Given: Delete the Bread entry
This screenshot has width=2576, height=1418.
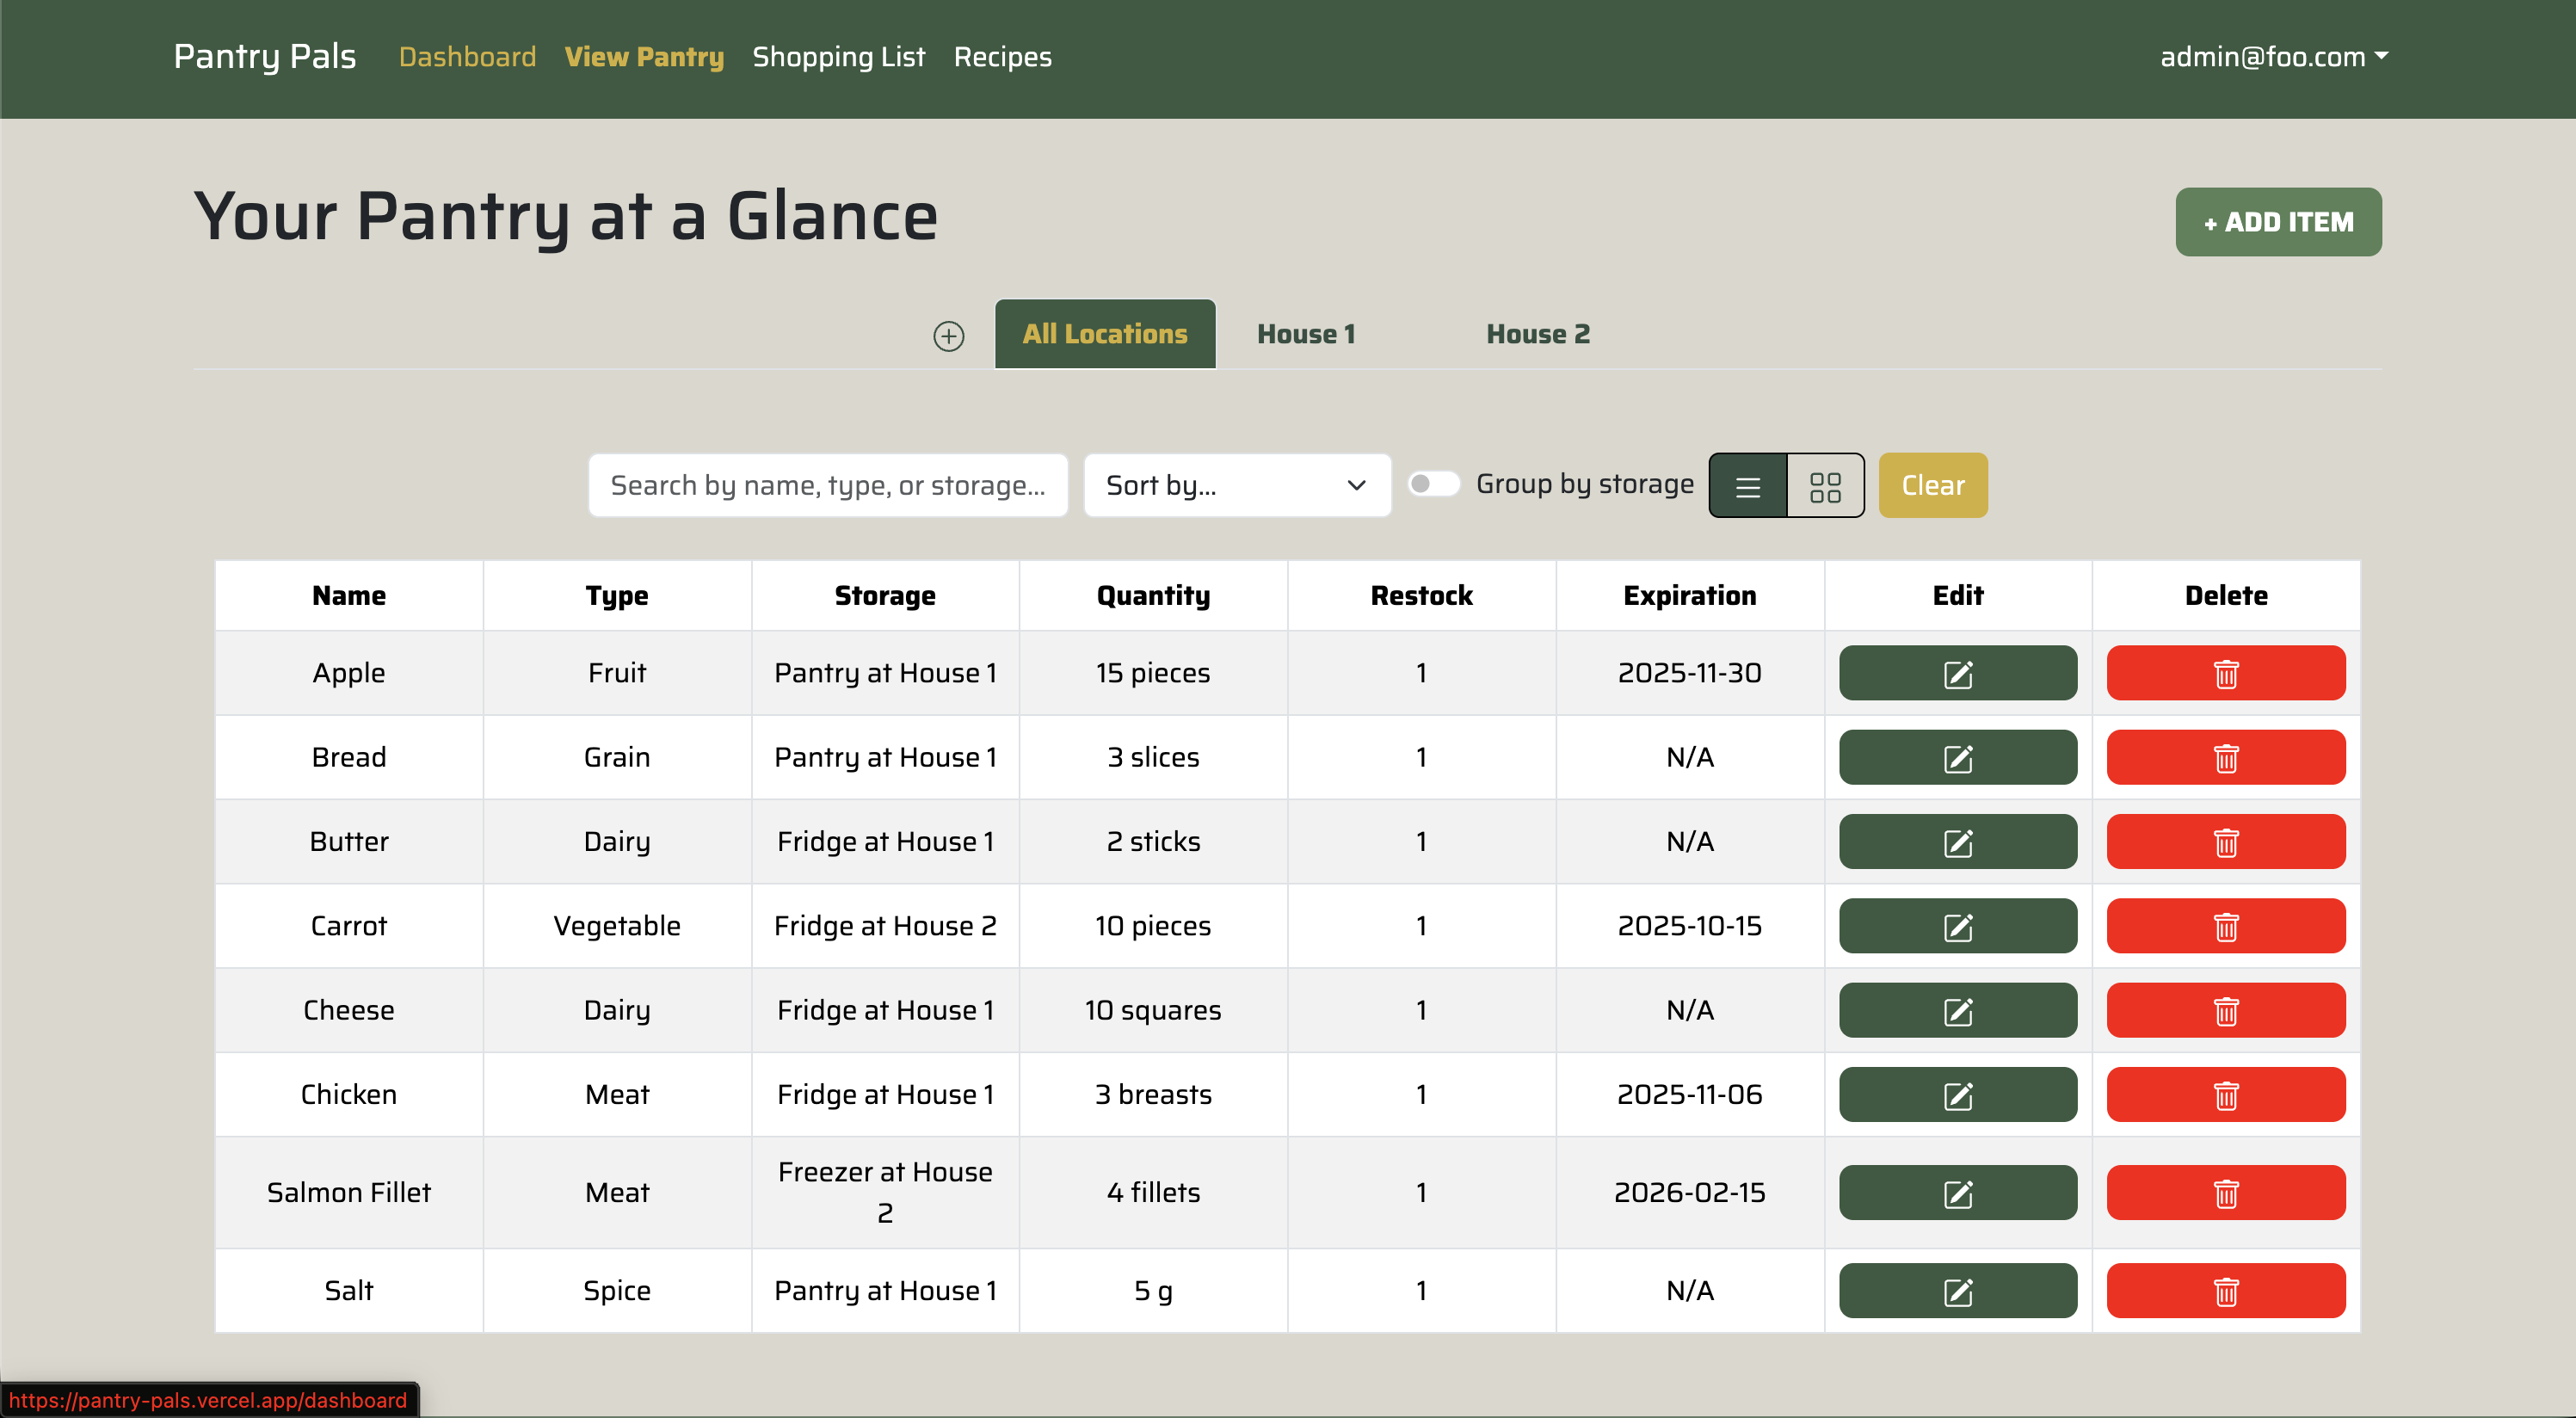Looking at the screenshot, I should [2225, 757].
